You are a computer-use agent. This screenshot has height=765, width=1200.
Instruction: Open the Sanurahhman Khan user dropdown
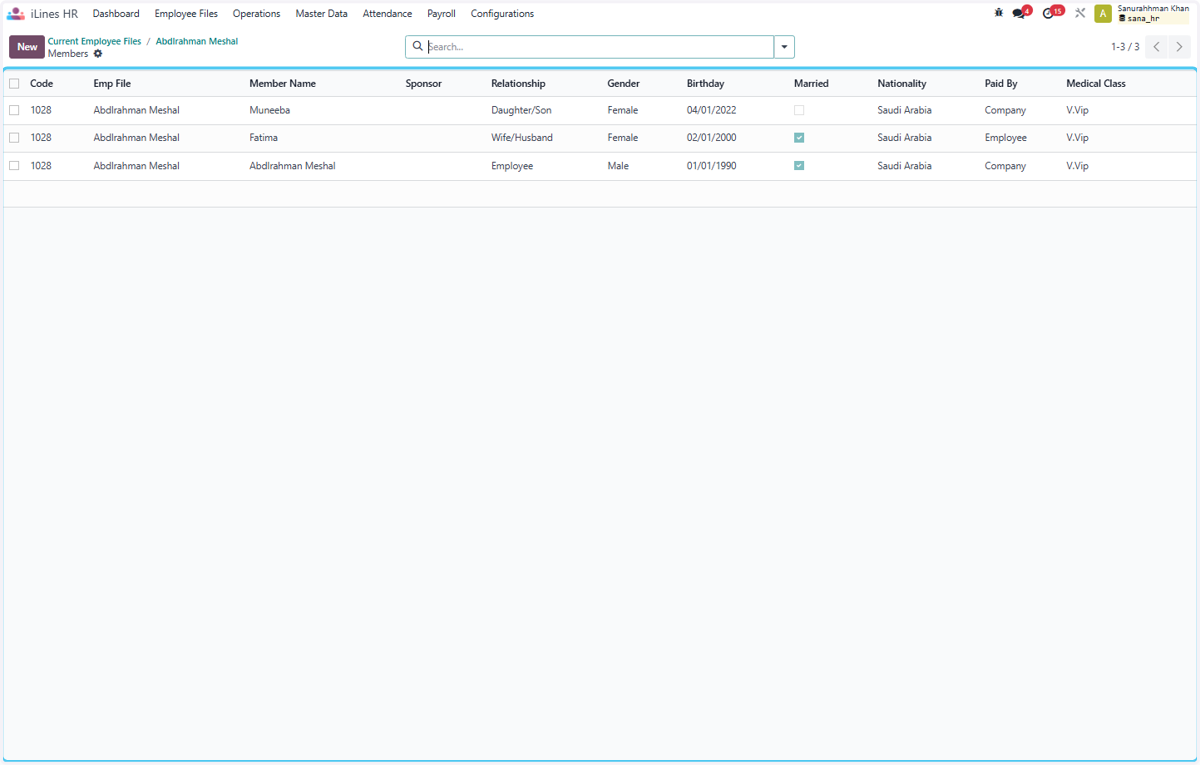[1153, 13]
